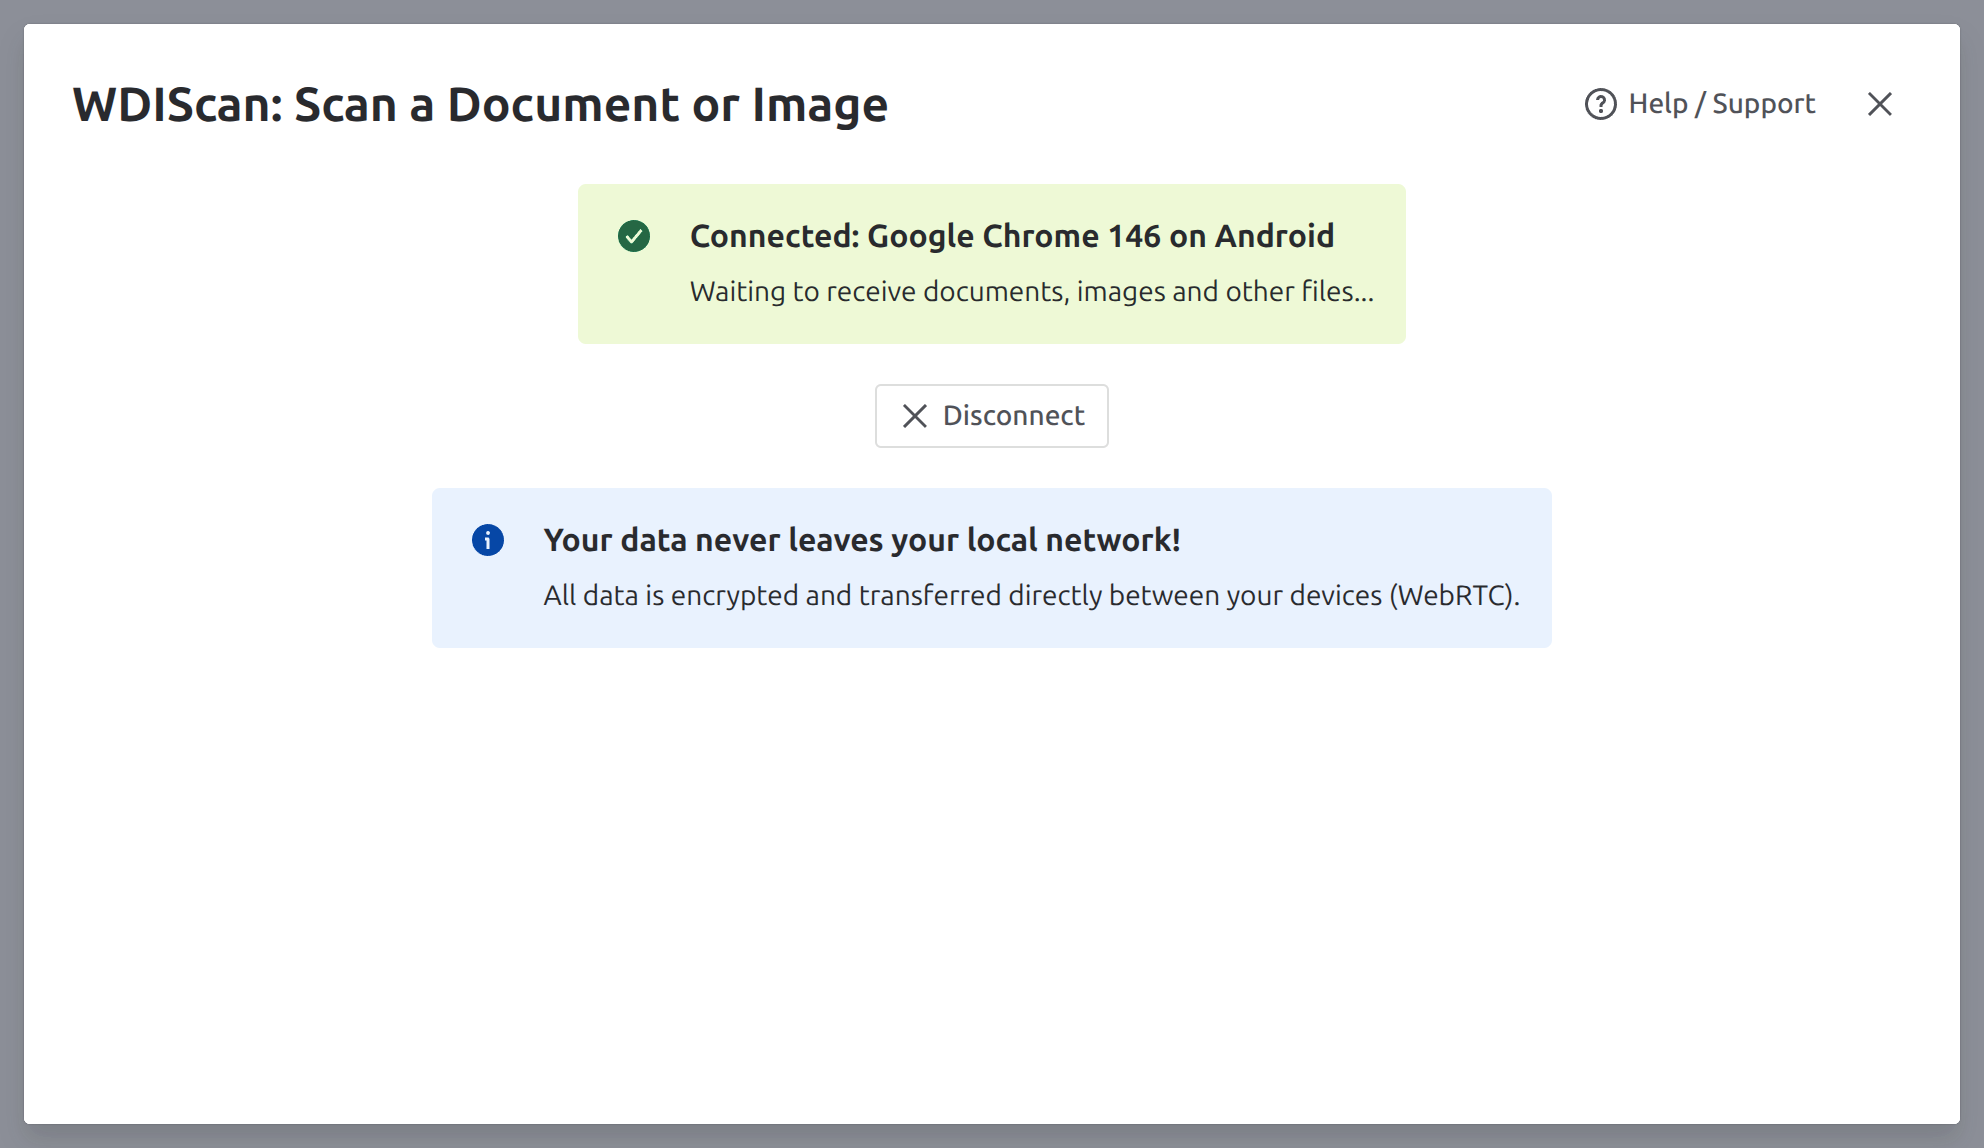Click the local network privacy heading
1984x1148 pixels.
[861, 540]
